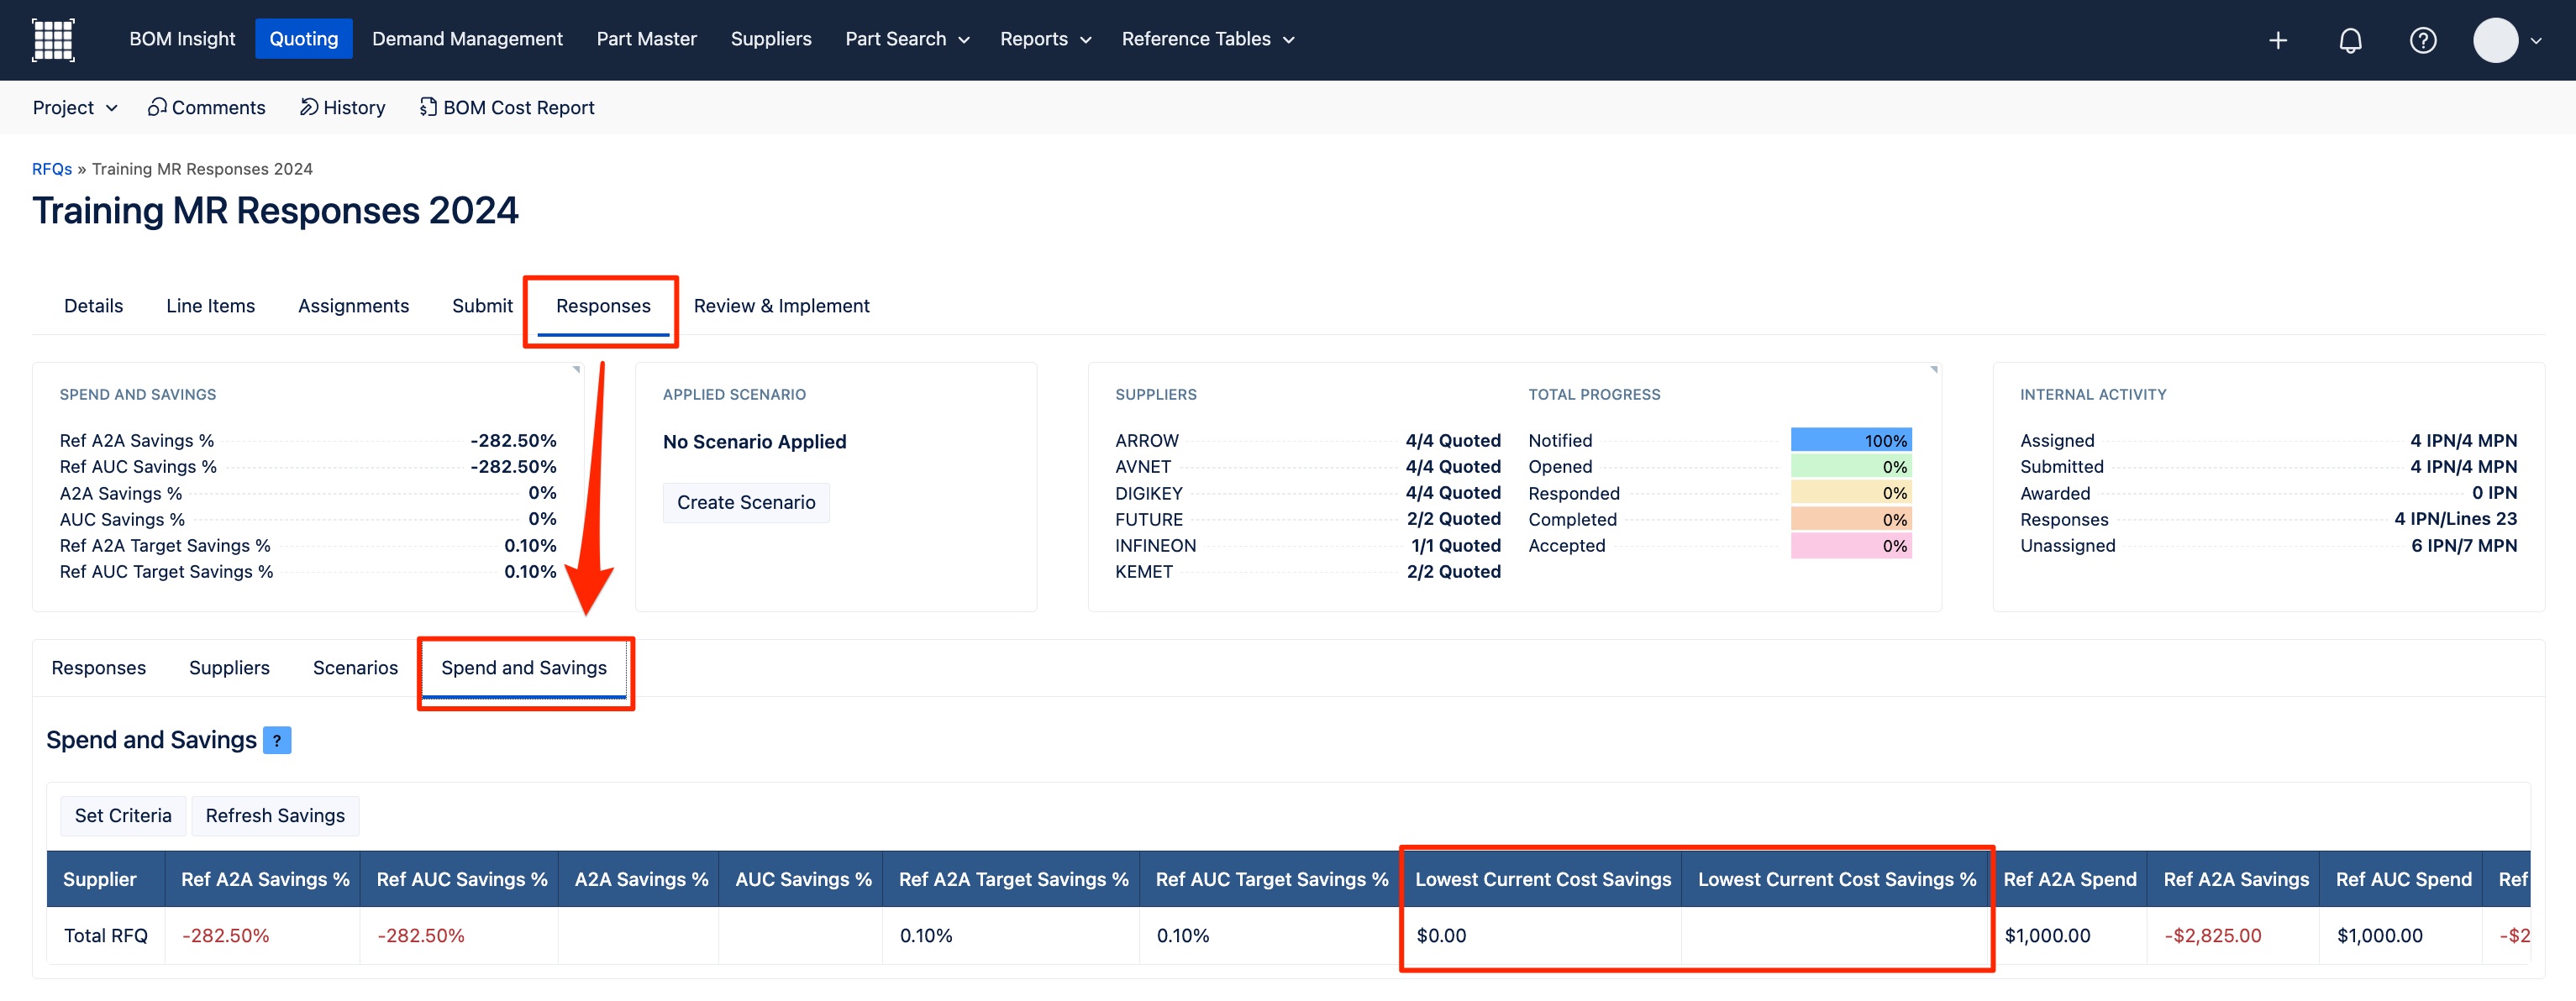Open the Assignments tab
This screenshot has width=2576, height=1001.
click(353, 306)
